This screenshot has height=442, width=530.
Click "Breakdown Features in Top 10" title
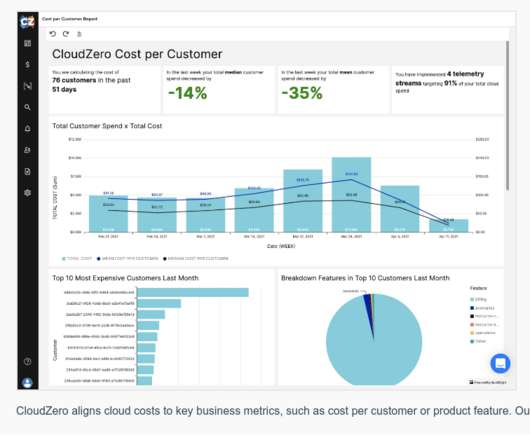click(x=365, y=278)
